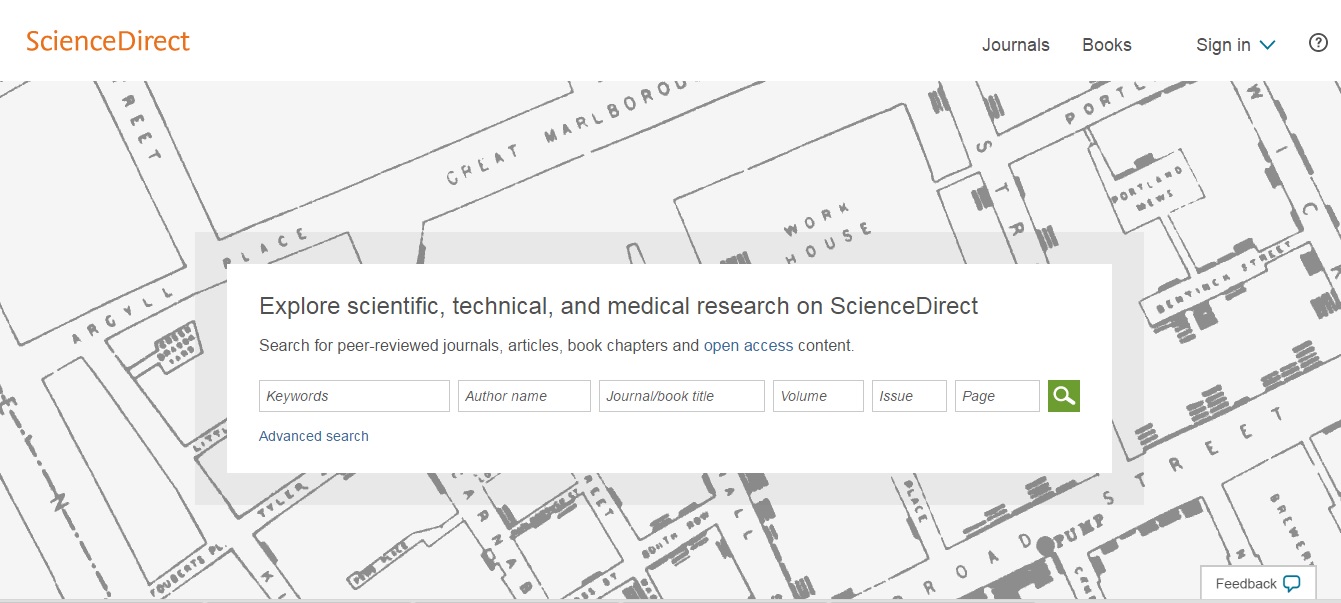
Task: Click the Volume input field
Action: coord(818,396)
